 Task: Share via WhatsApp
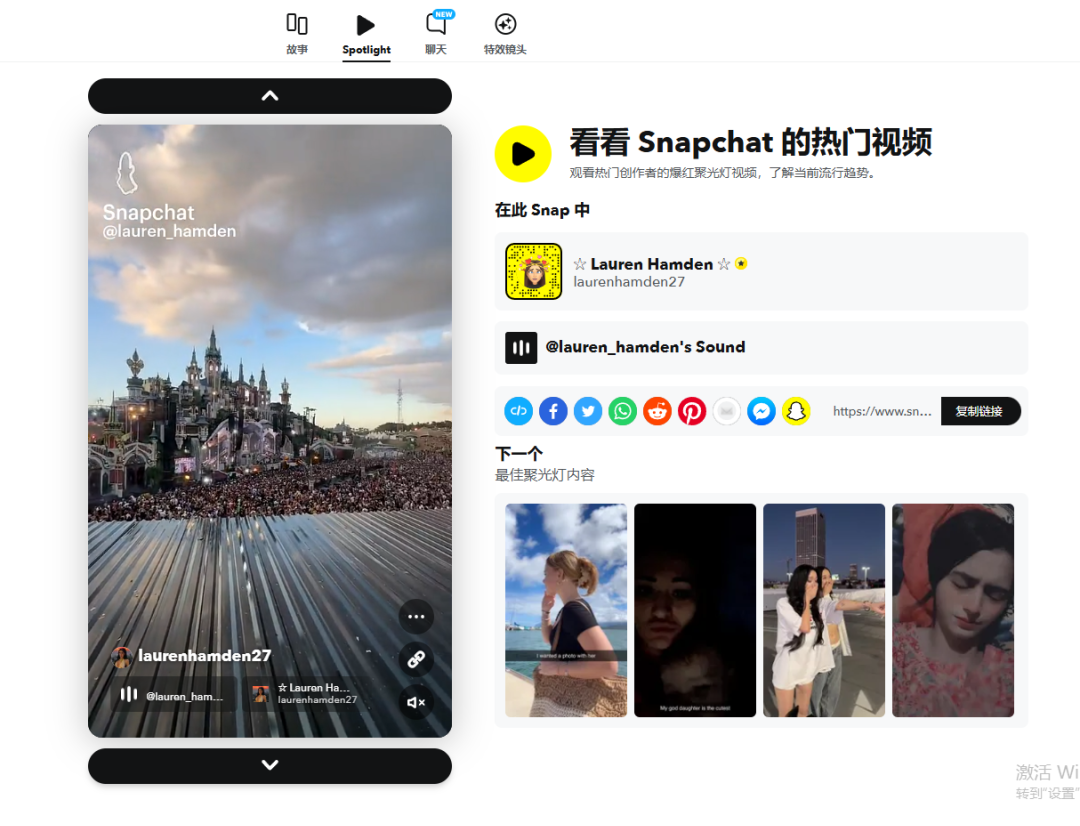623,411
